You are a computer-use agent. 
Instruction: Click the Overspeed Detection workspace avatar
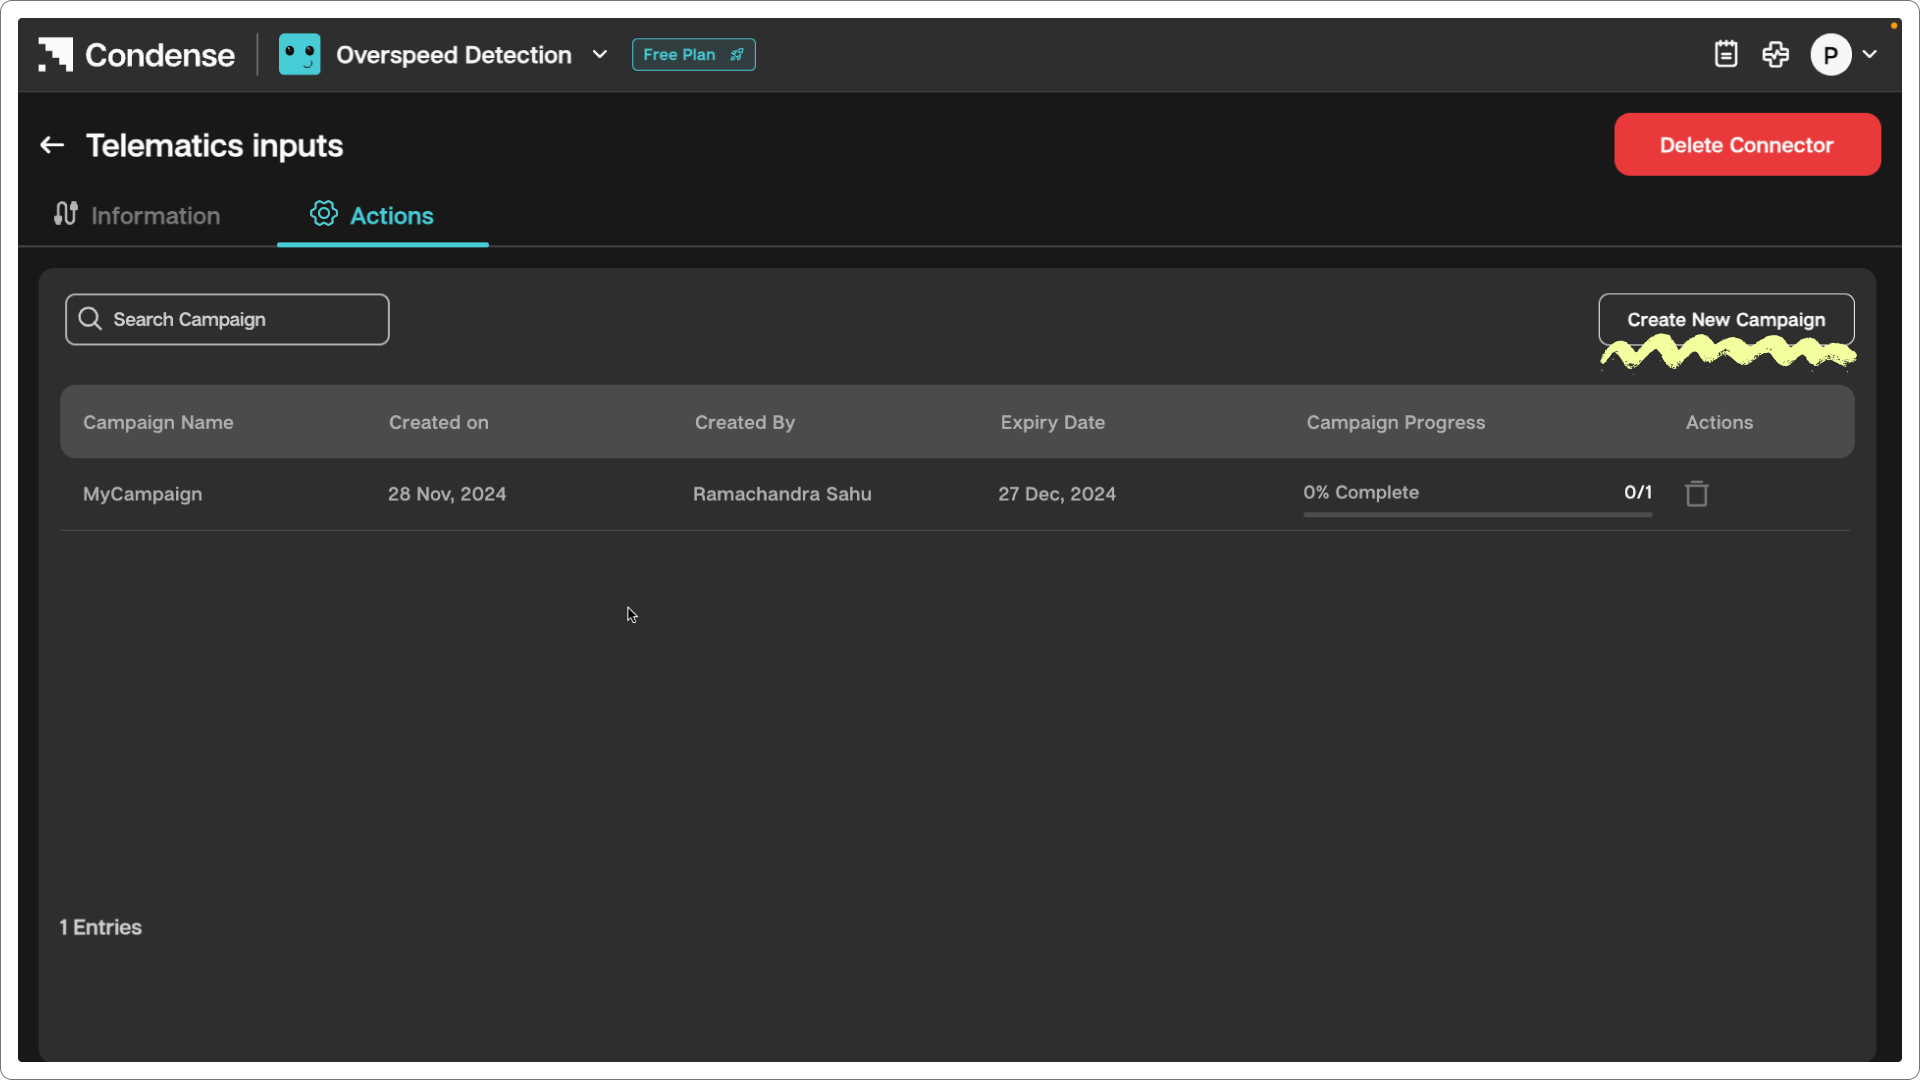click(299, 55)
